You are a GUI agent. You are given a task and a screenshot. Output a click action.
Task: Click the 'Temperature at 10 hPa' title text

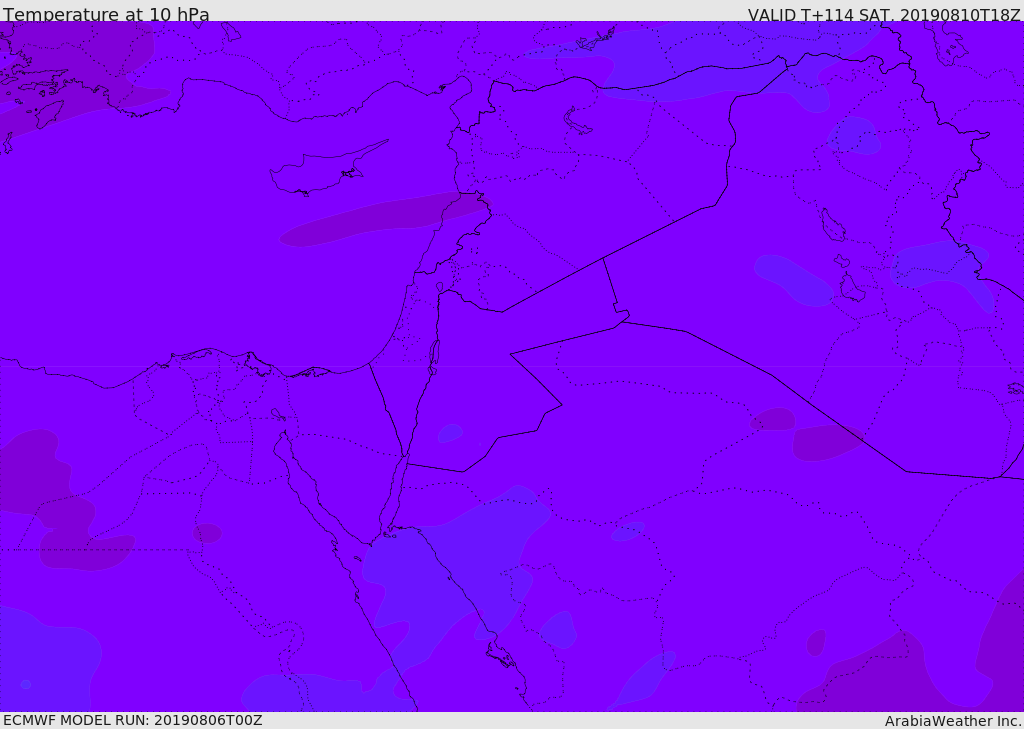pyautogui.click(x=106, y=14)
